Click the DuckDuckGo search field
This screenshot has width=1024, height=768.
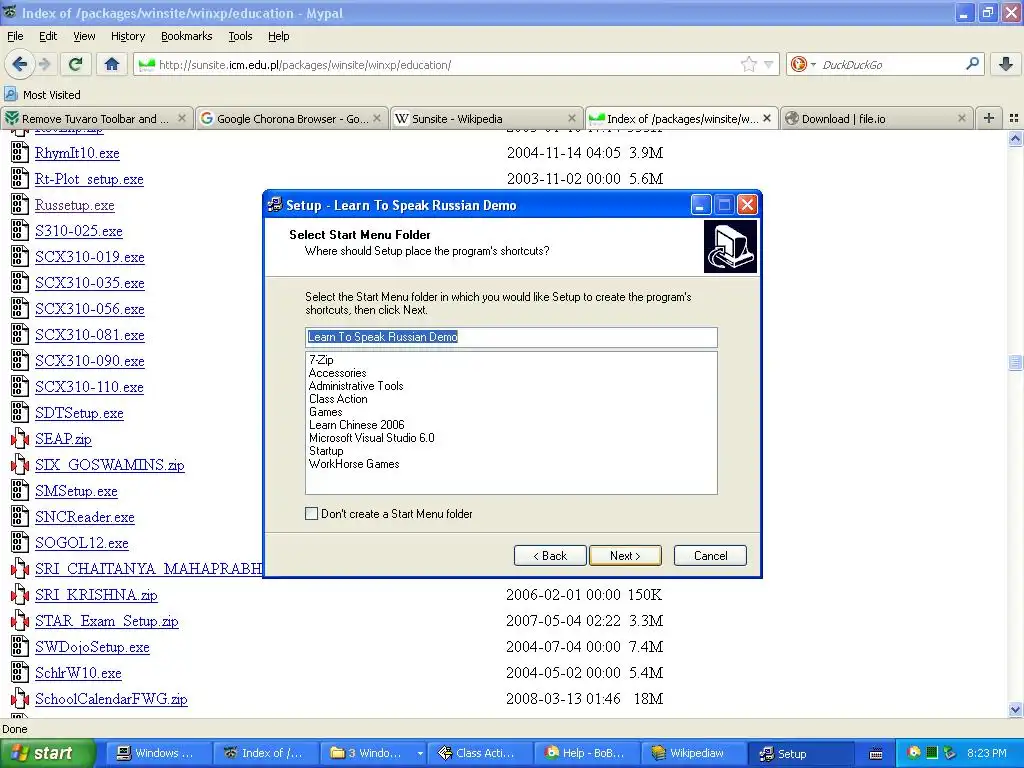(x=891, y=64)
